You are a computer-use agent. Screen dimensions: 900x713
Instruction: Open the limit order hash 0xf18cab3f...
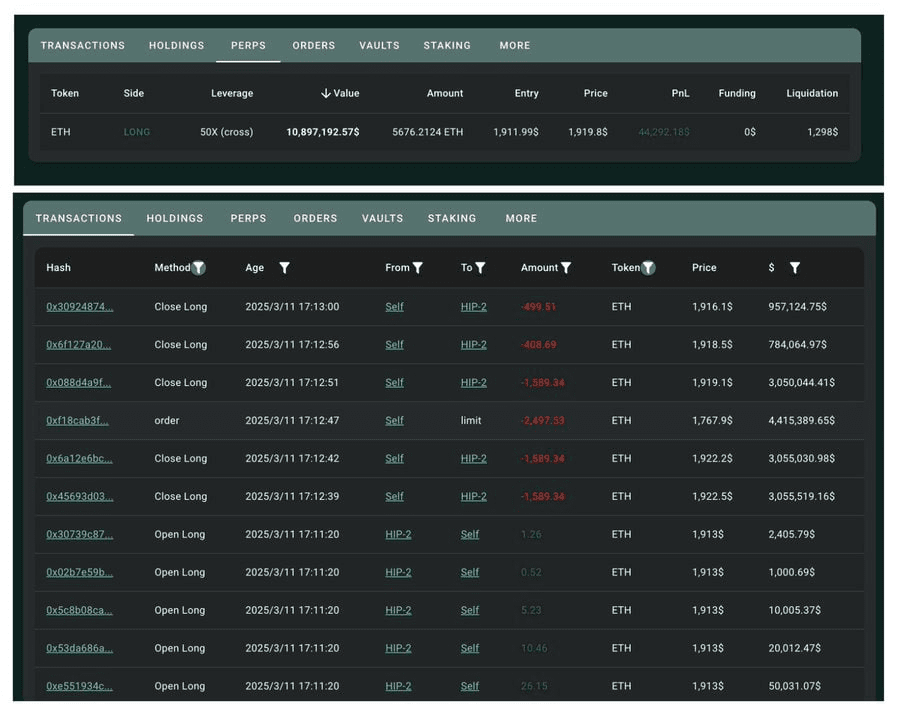77,421
